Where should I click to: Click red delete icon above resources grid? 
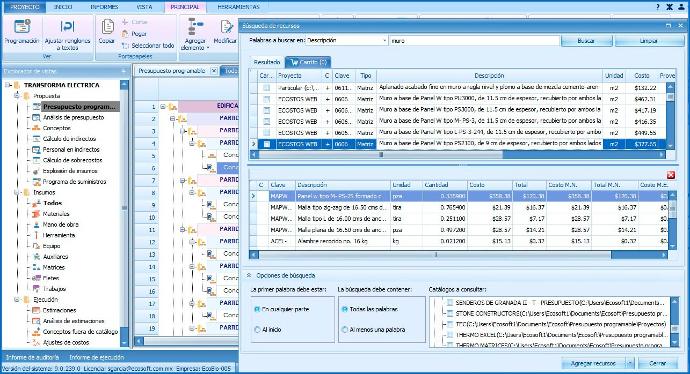click(671, 175)
